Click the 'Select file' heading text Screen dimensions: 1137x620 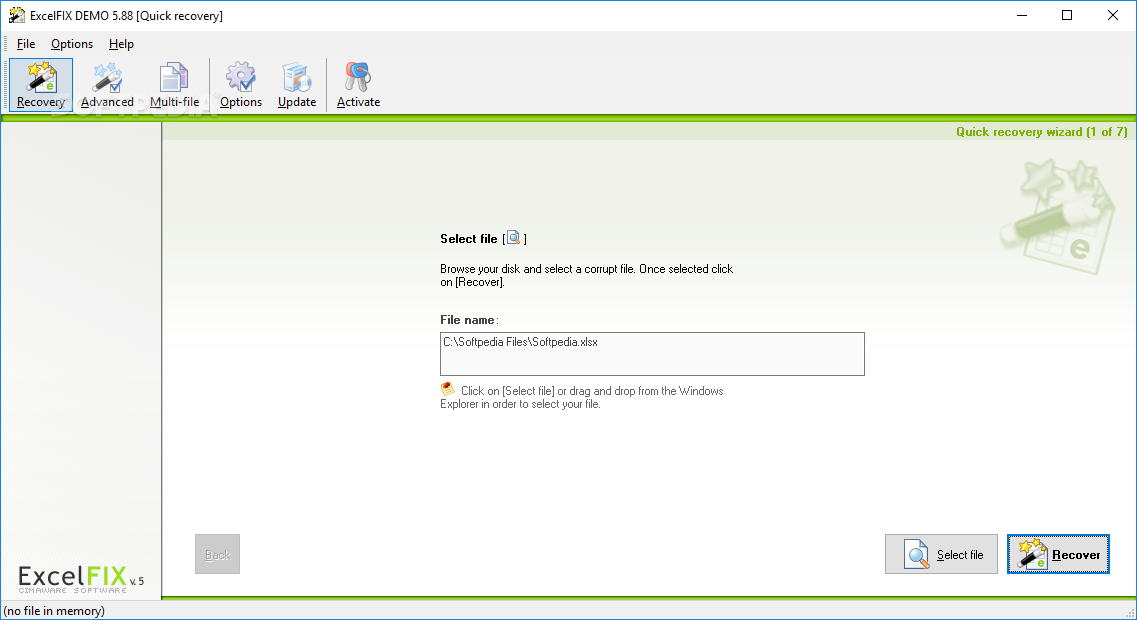tap(468, 239)
